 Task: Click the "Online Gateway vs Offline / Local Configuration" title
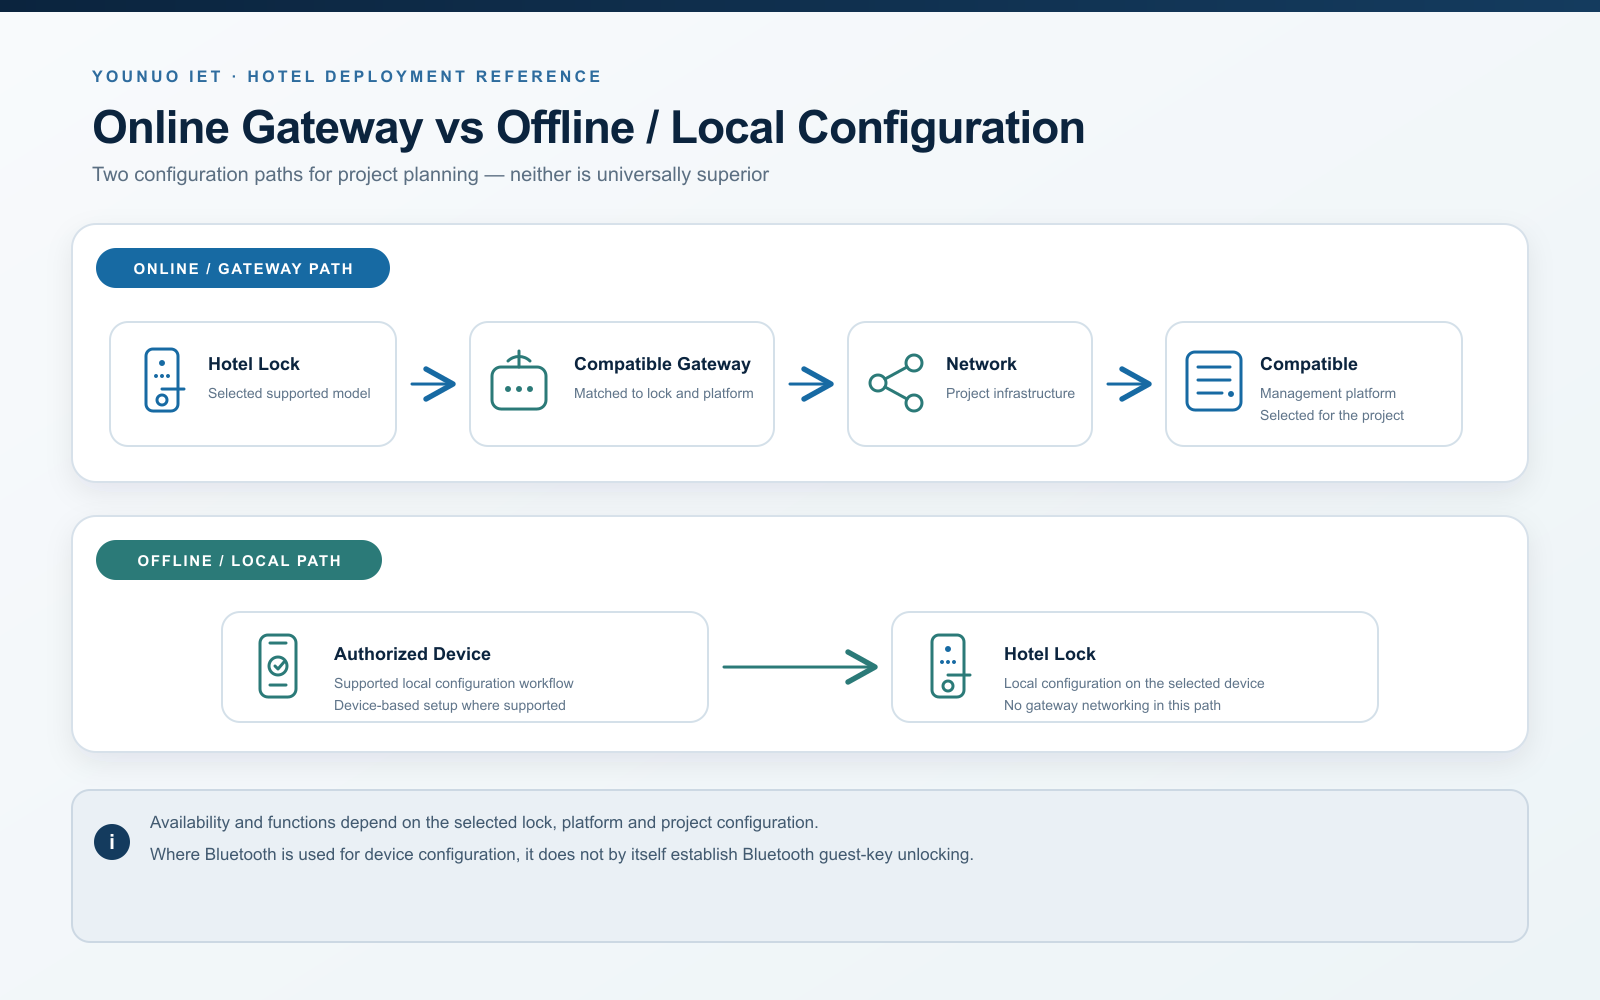tap(589, 128)
